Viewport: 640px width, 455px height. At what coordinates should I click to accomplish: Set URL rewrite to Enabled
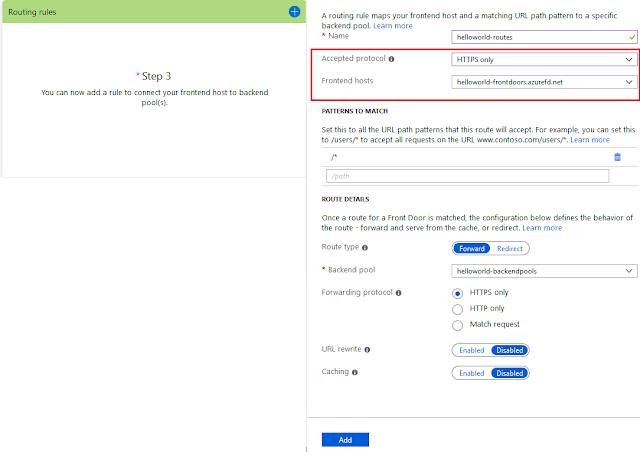[471, 350]
